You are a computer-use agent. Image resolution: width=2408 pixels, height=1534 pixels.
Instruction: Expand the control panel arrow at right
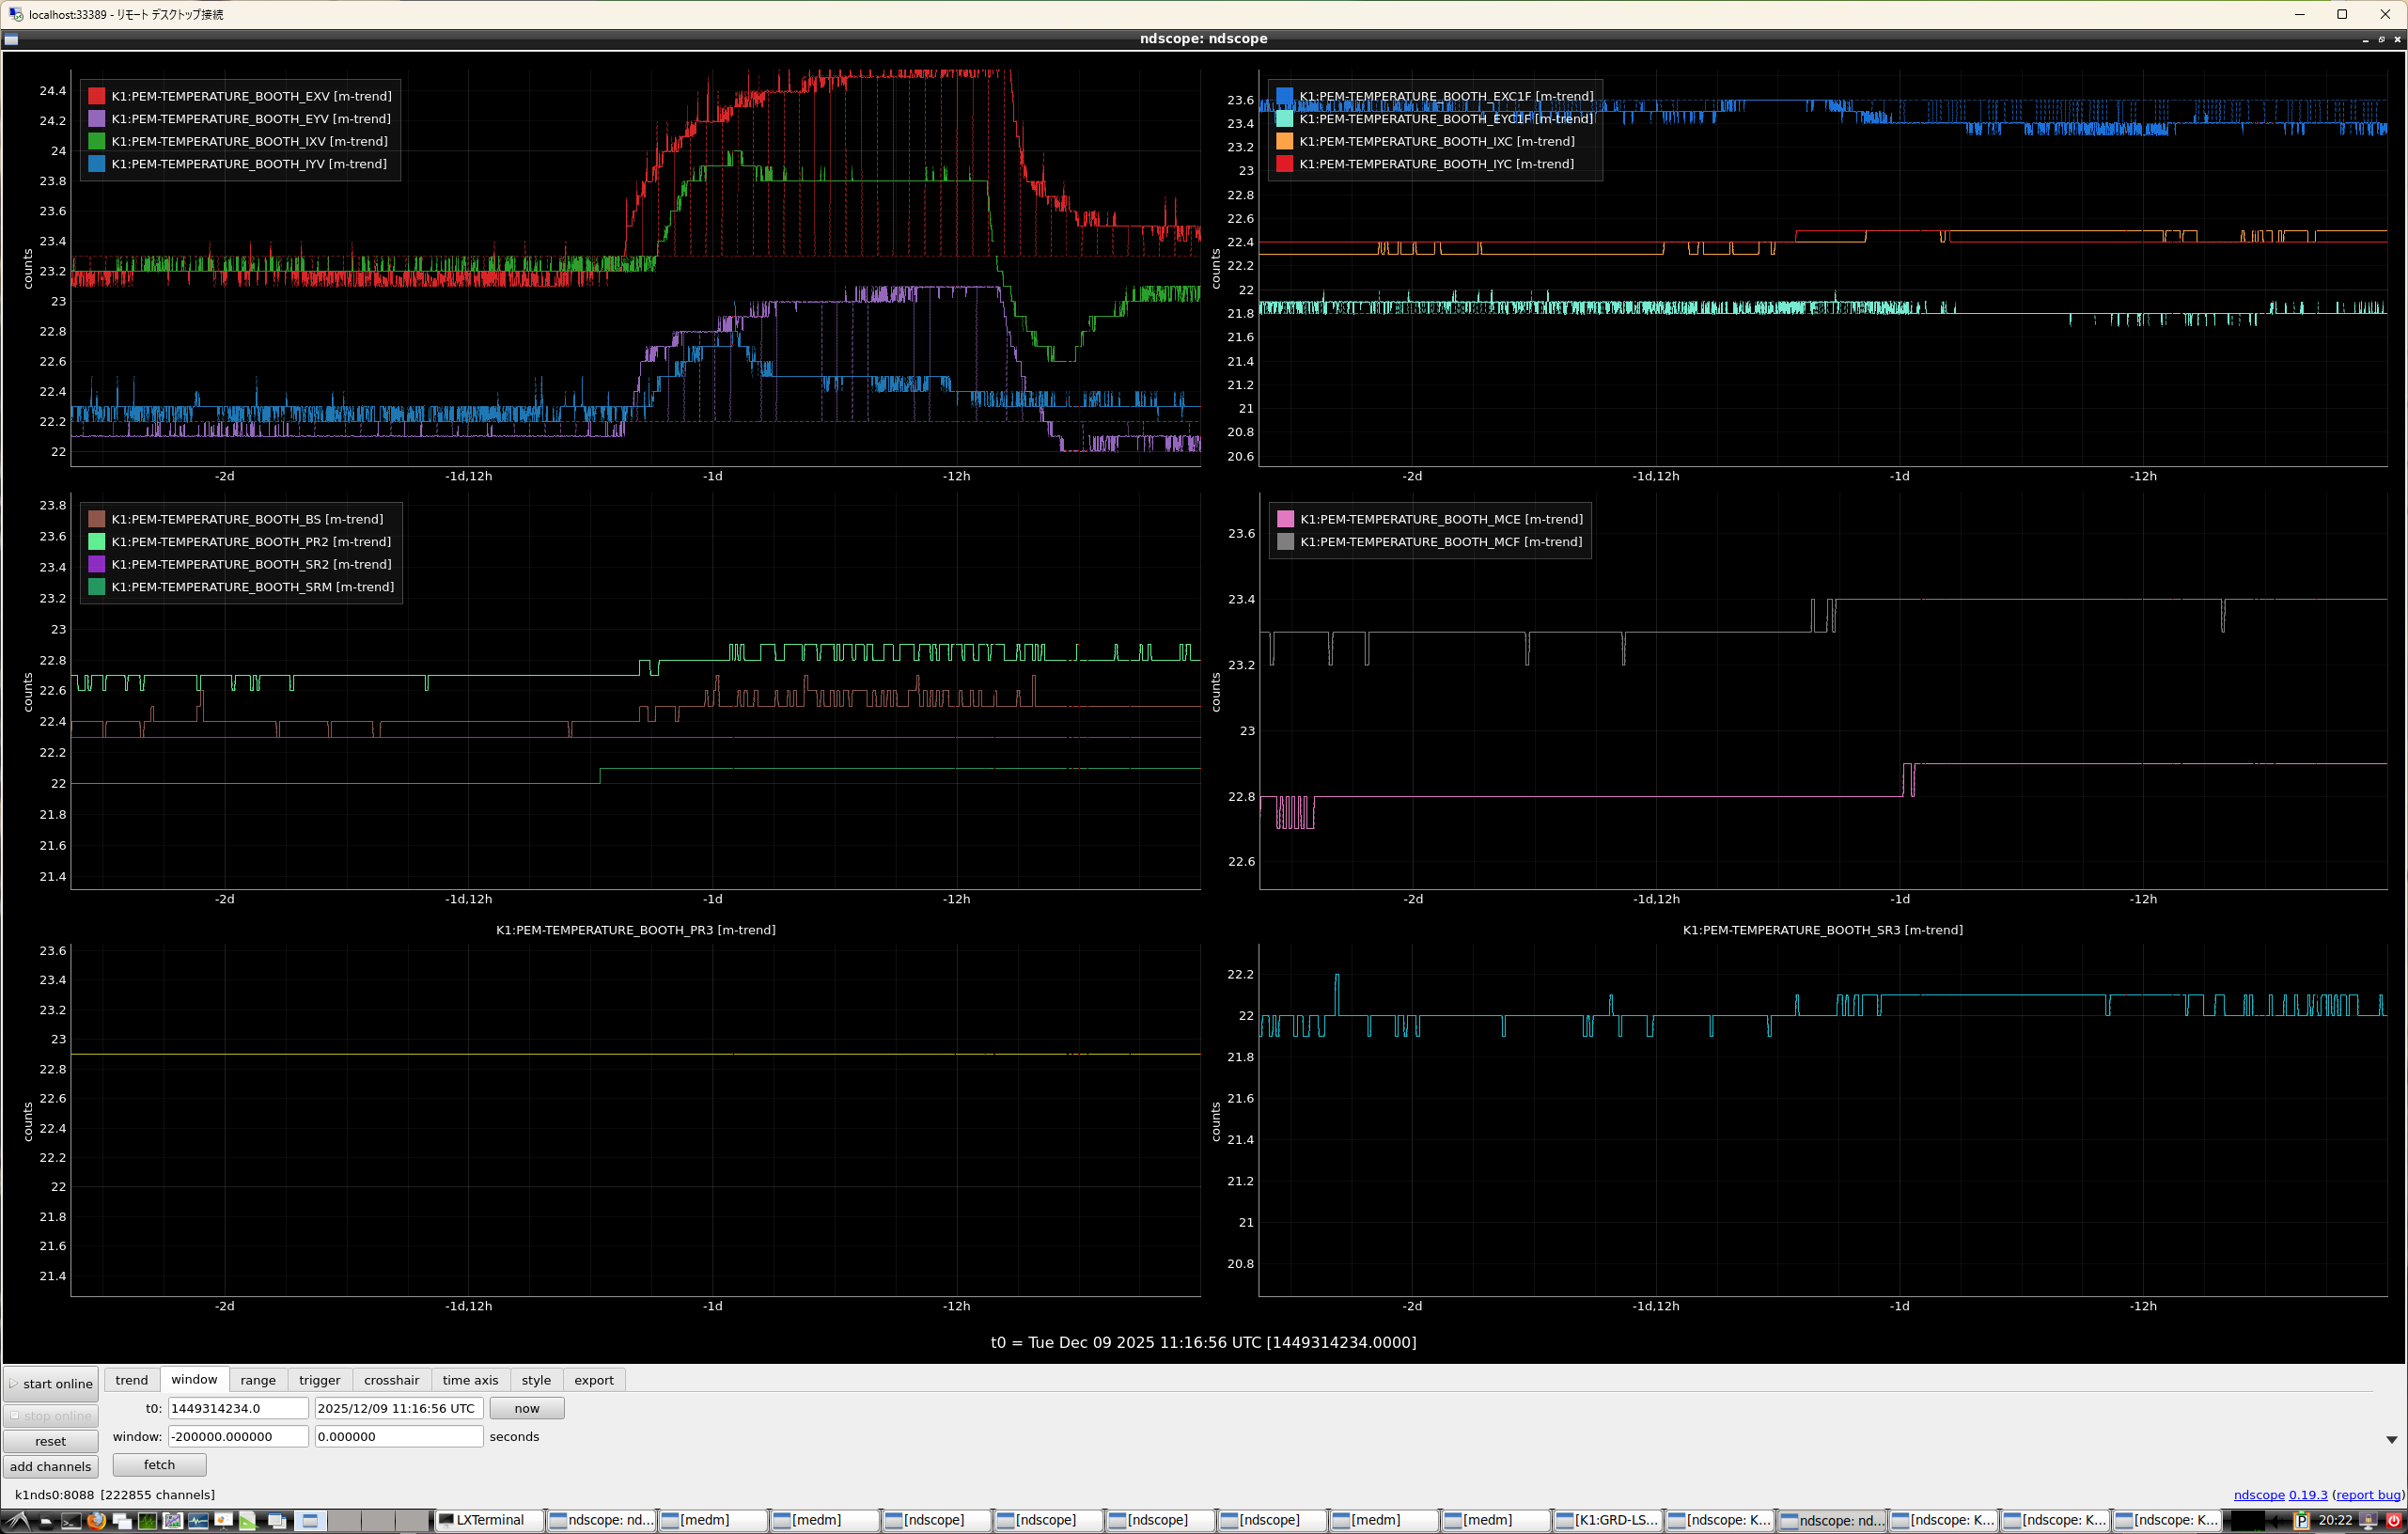point(2392,1440)
